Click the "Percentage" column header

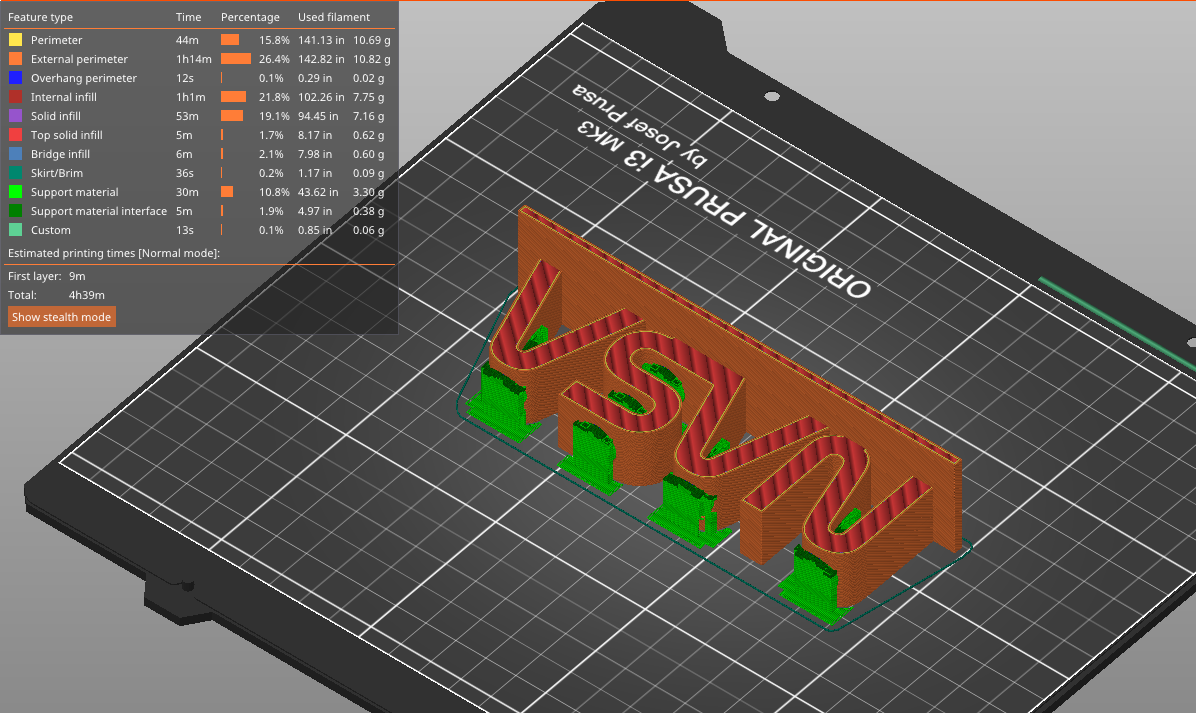click(x=250, y=17)
